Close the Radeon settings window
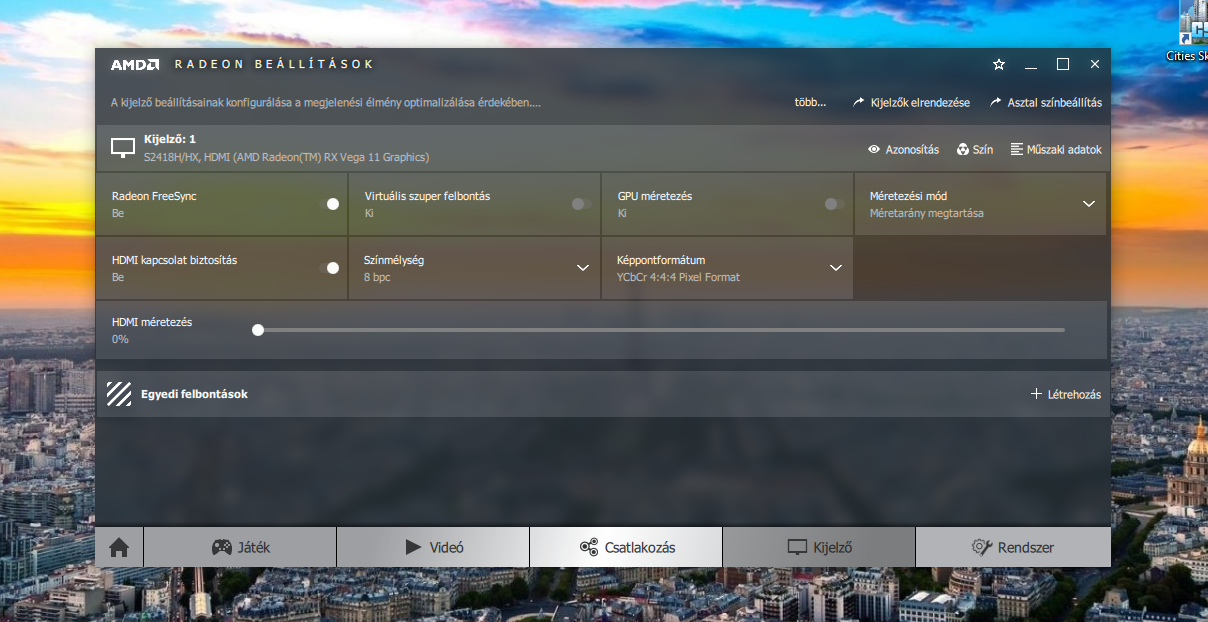 coord(1095,64)
